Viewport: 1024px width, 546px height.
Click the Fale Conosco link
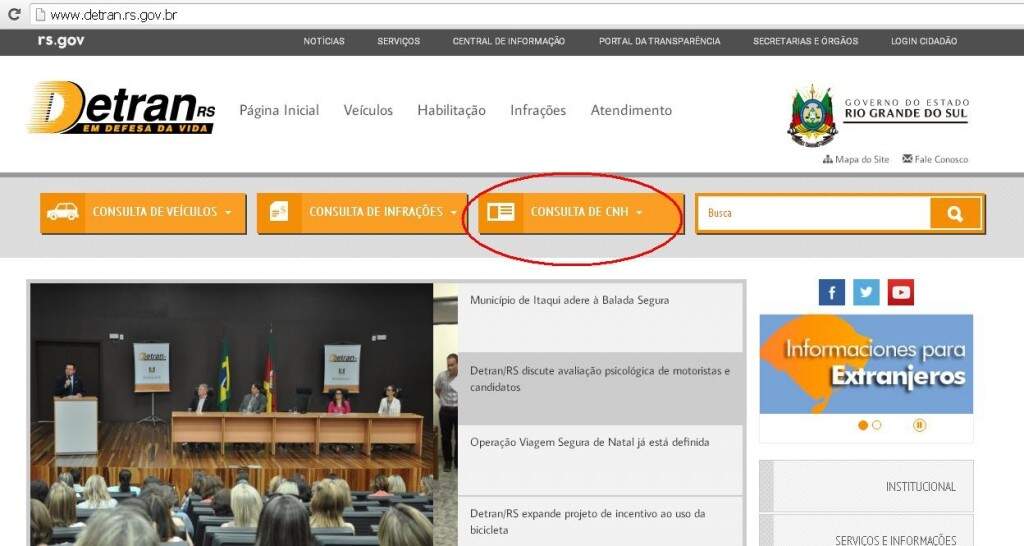pyautogui.click(x=935, y=159)
